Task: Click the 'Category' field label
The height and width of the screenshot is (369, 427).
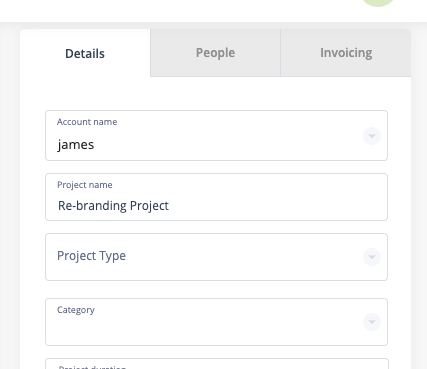Action: point(76,310)
